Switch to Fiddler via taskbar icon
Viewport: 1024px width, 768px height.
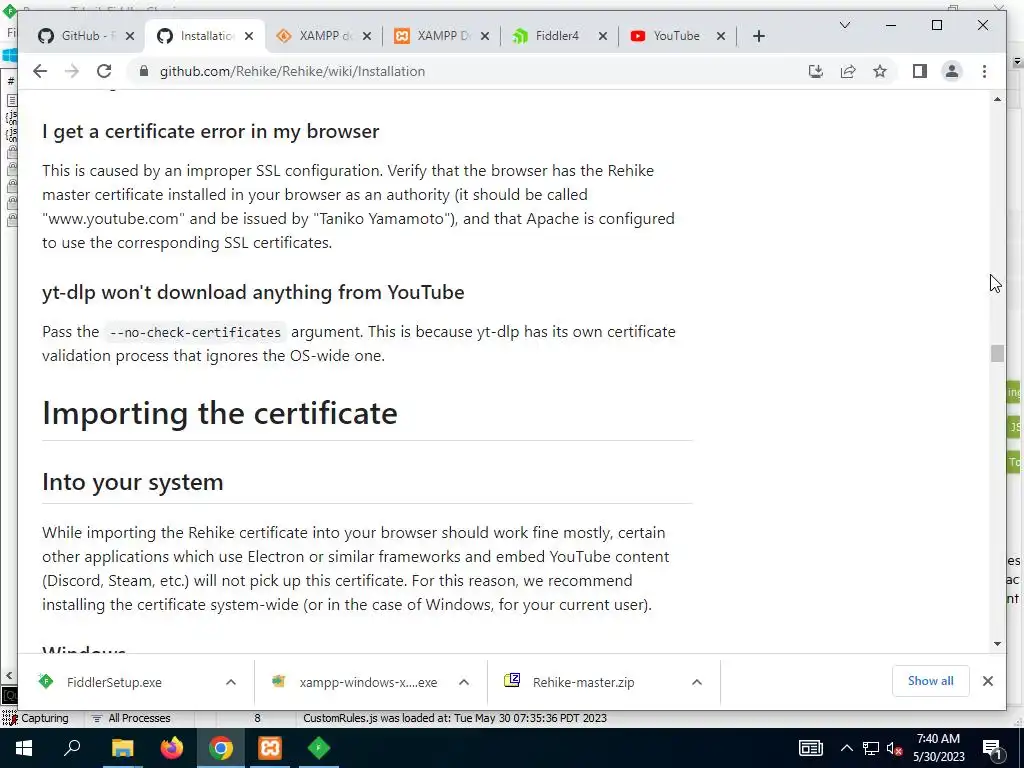[319, 748]
